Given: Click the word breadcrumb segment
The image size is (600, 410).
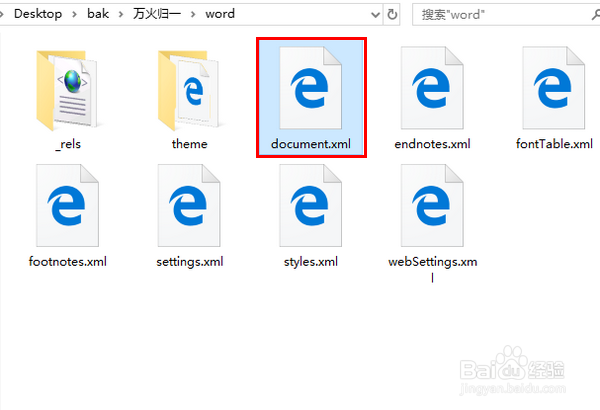Looking at the screenshot, I should 220,14.
